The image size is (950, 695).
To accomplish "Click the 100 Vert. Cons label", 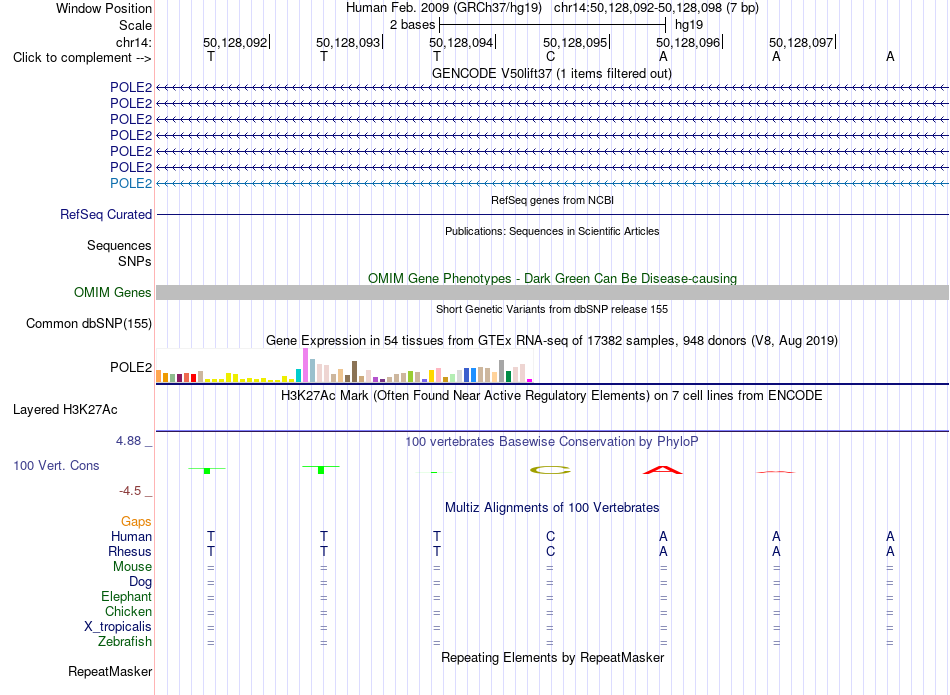I will click(56, 465).
